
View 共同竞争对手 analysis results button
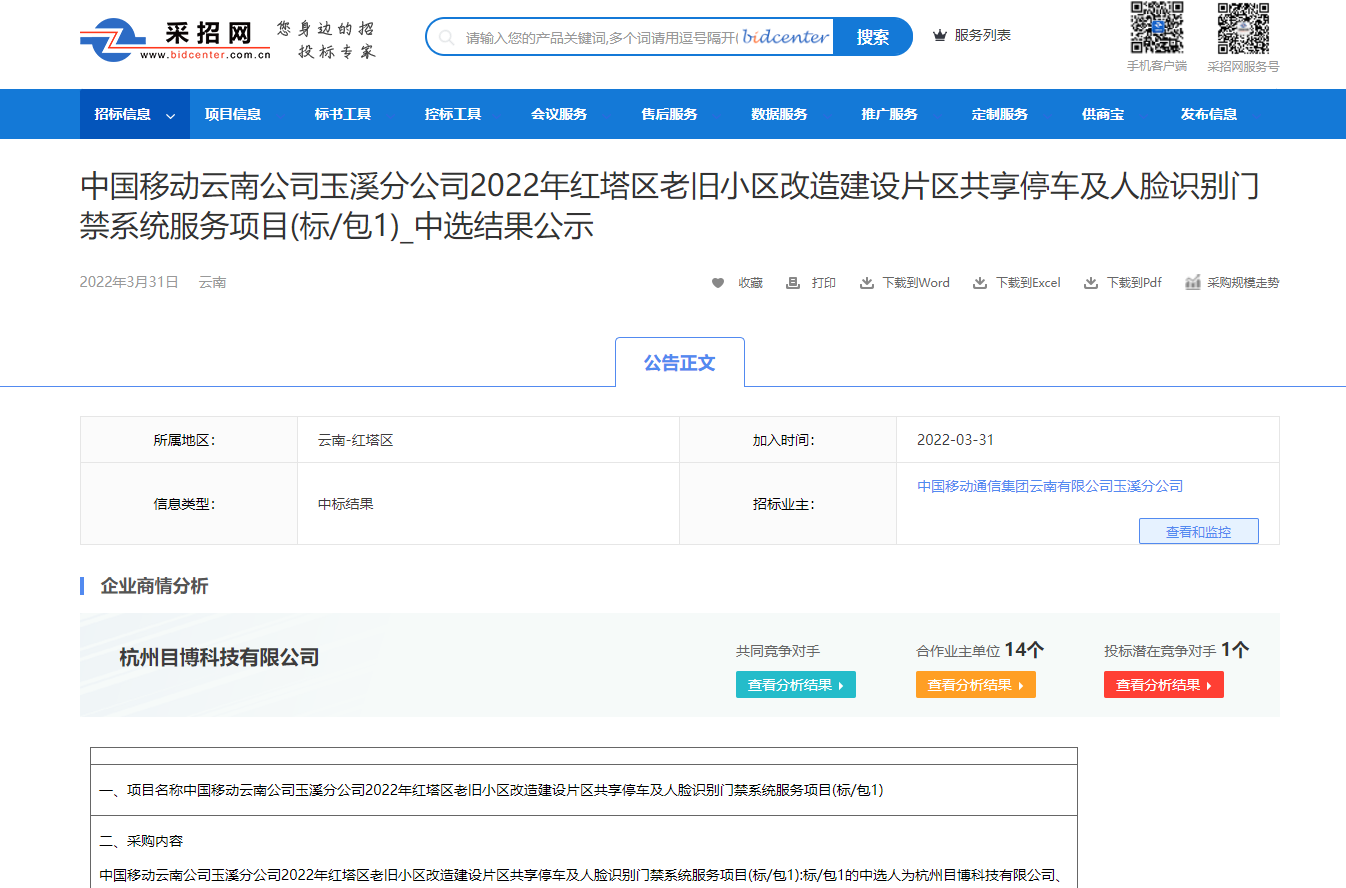click(796, 685)
